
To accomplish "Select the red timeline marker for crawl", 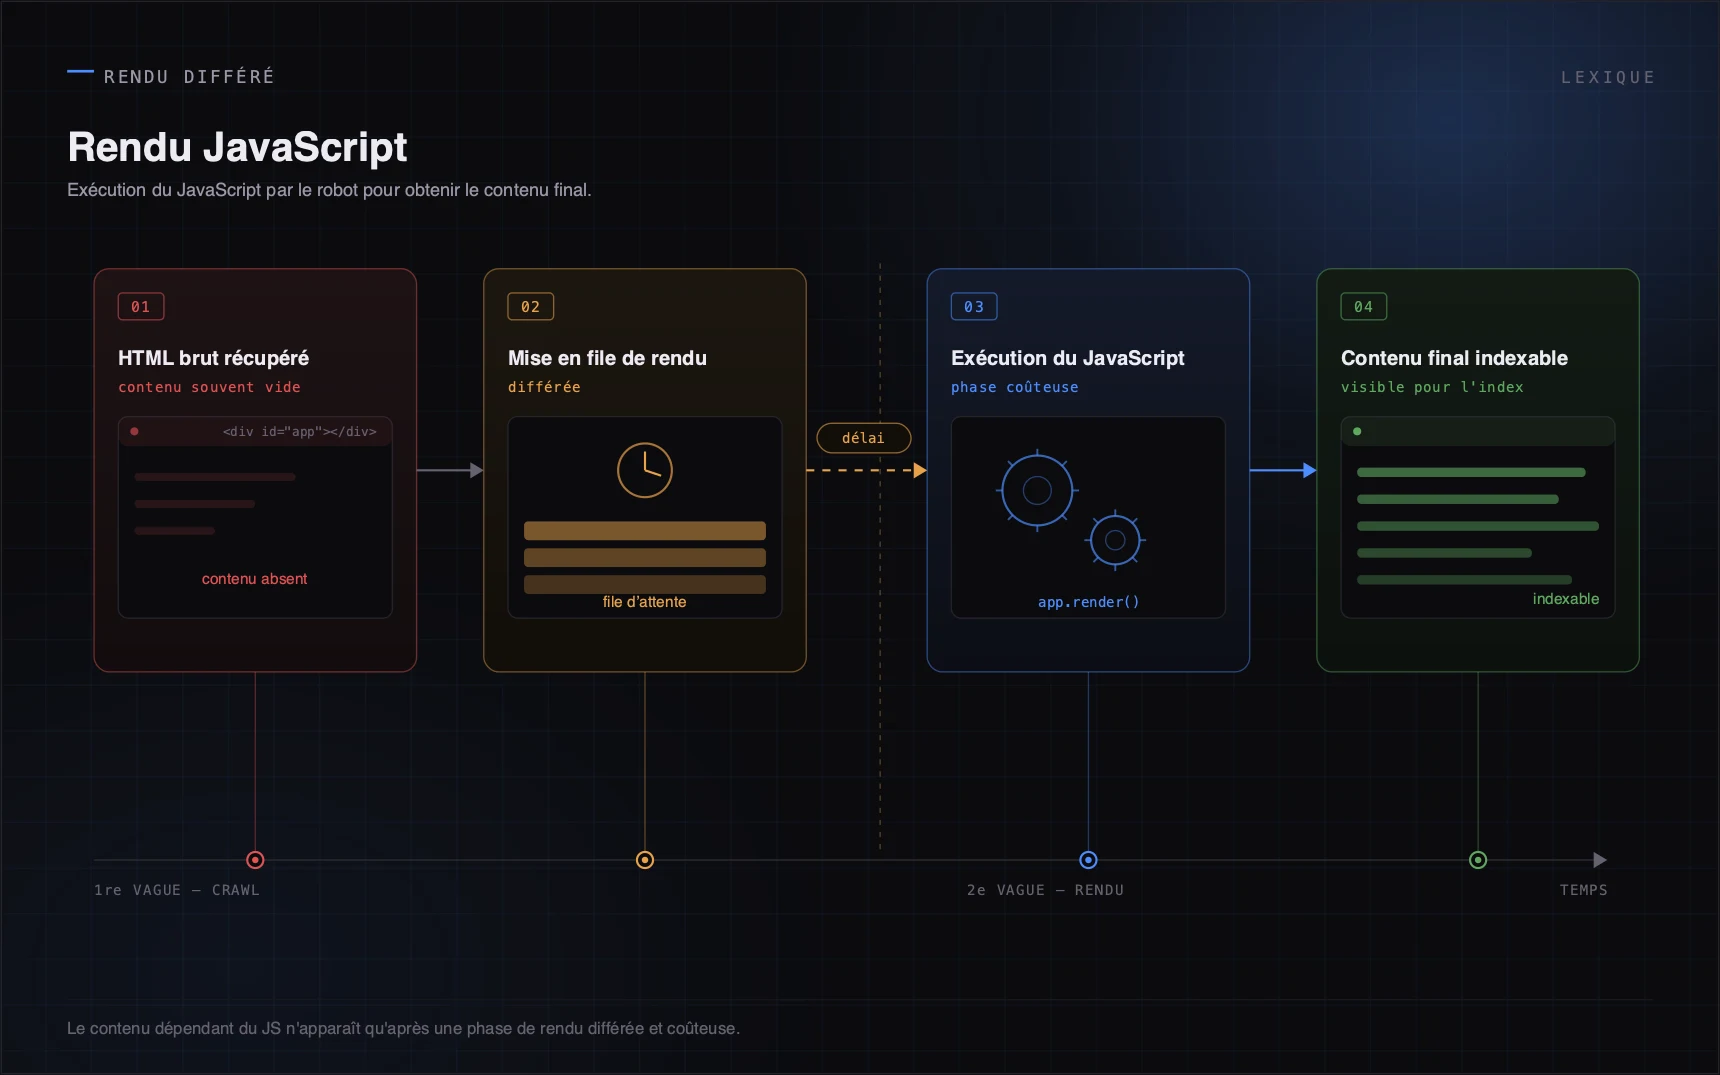I will point(255,860).
